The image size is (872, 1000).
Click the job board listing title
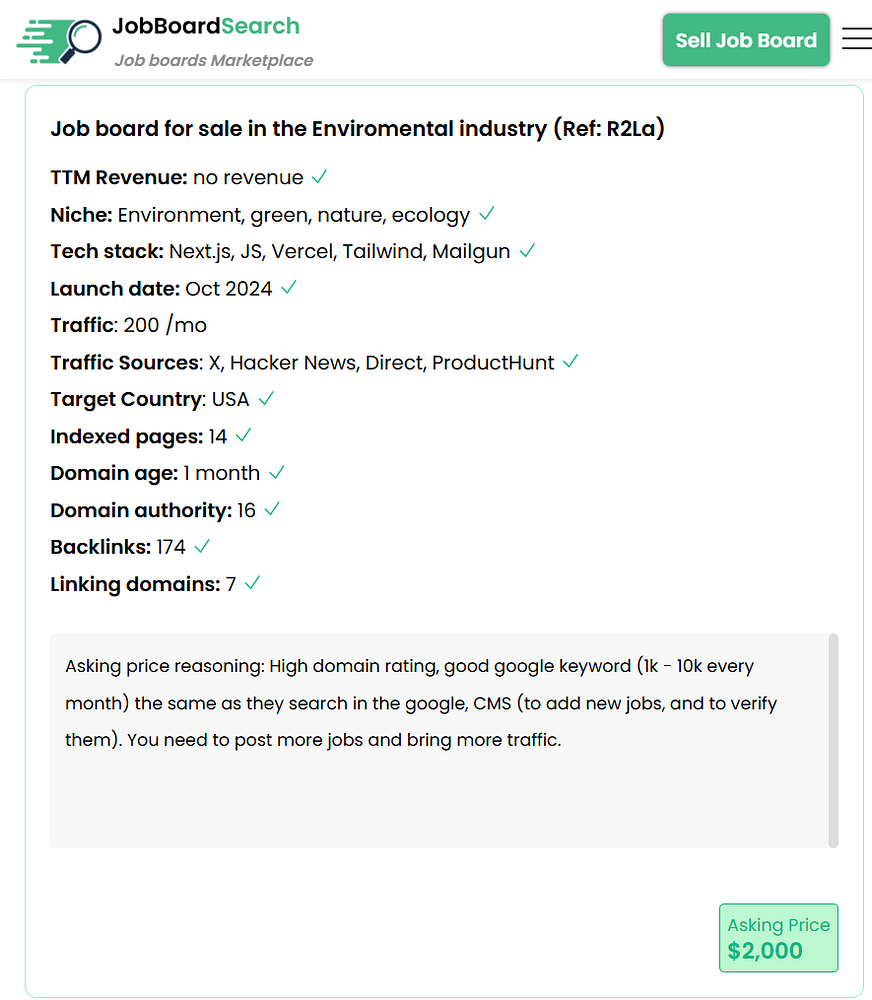[x=357, y=129]
